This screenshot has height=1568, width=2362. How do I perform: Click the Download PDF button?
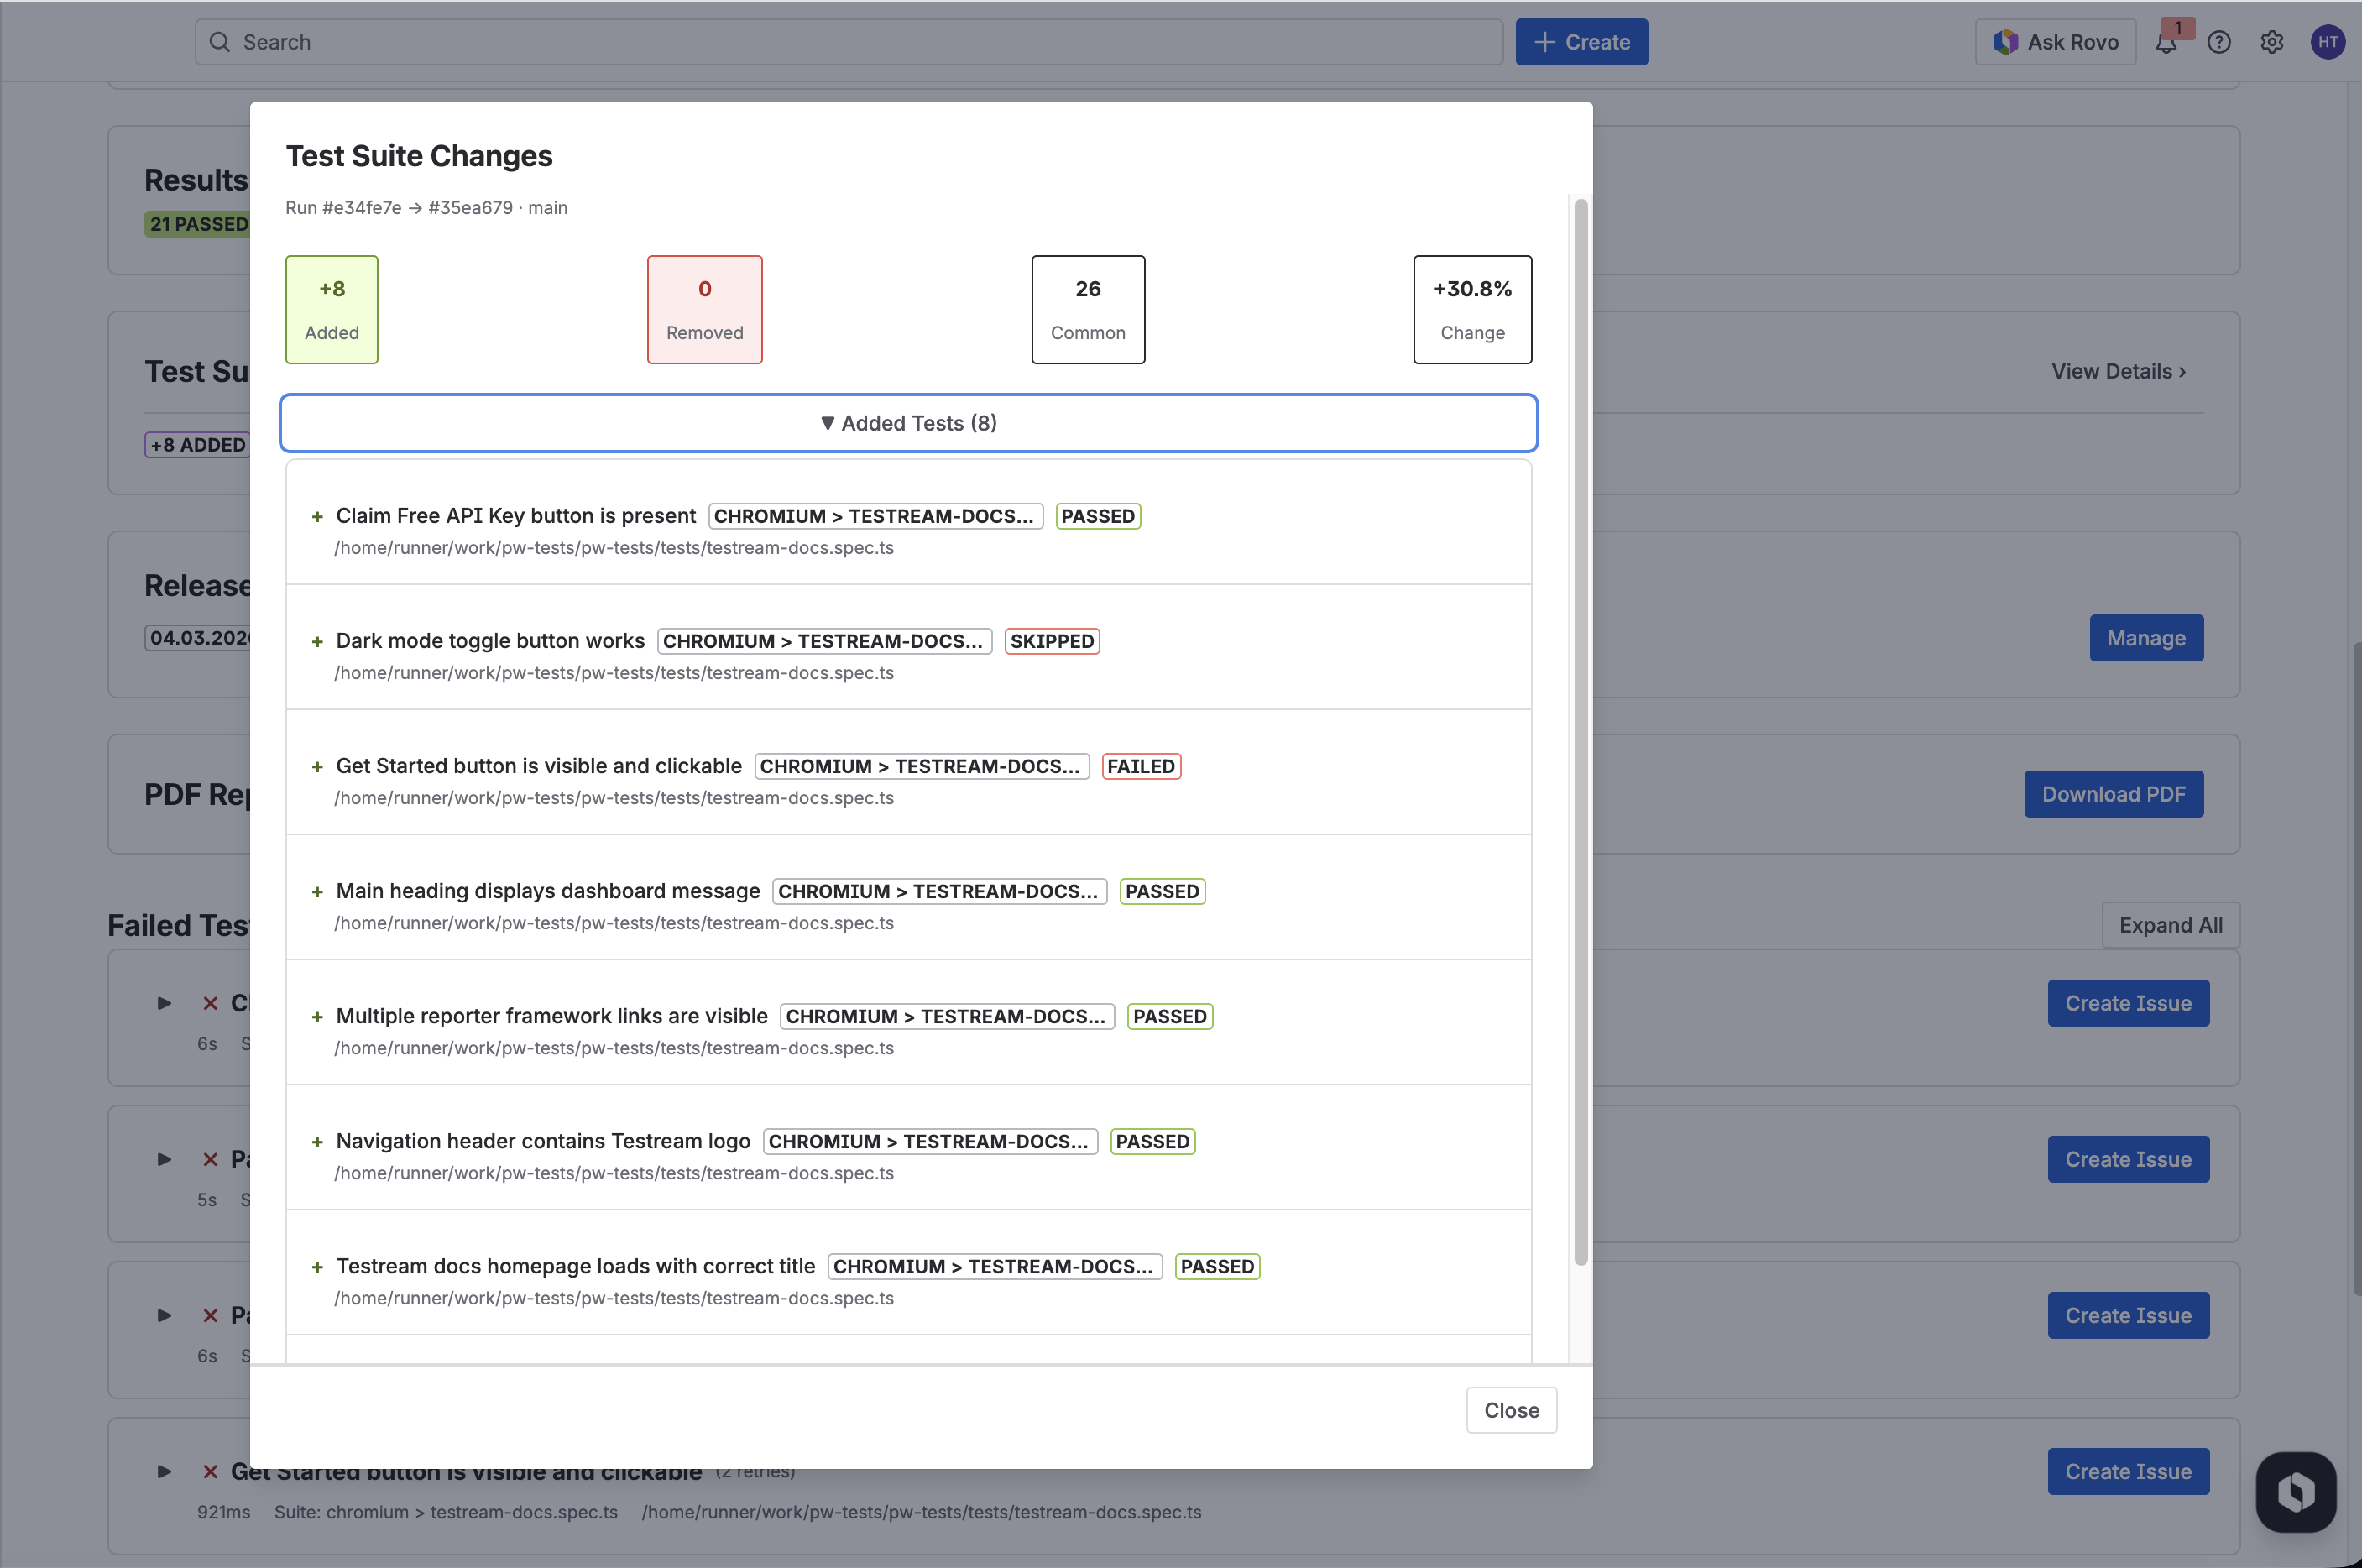[x=2113, y=794]
